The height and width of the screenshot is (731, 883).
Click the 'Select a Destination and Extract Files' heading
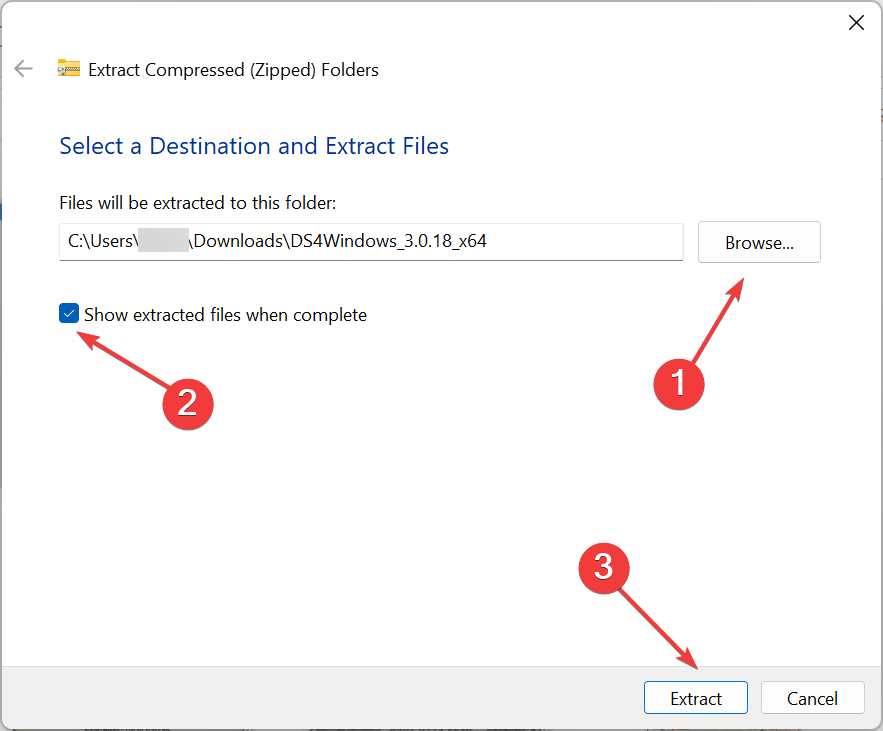pyautogui.click(x=254, y=146)
